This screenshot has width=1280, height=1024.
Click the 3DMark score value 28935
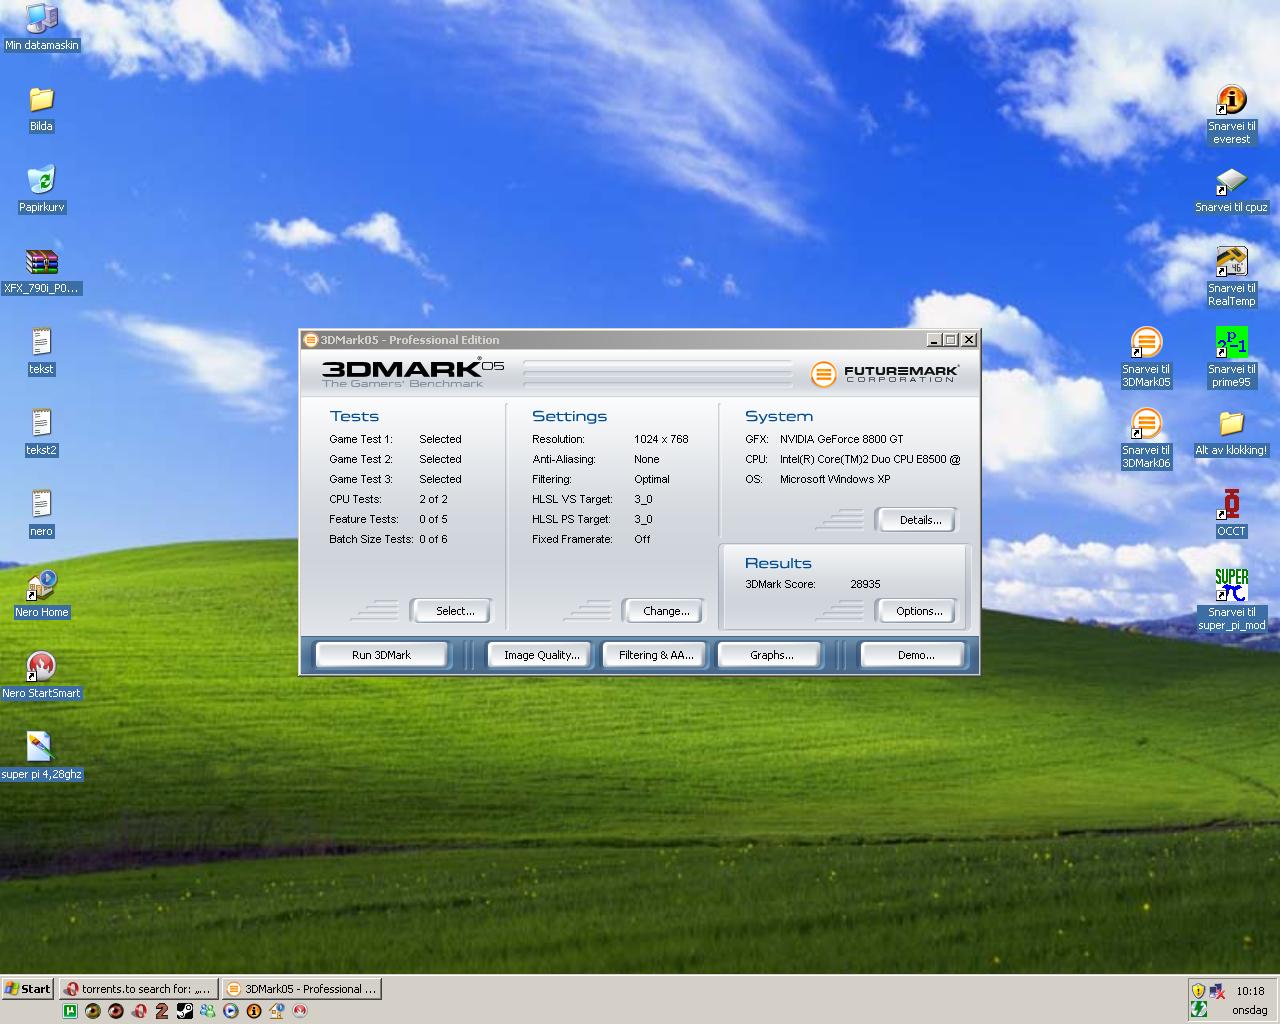click(865, 584)
